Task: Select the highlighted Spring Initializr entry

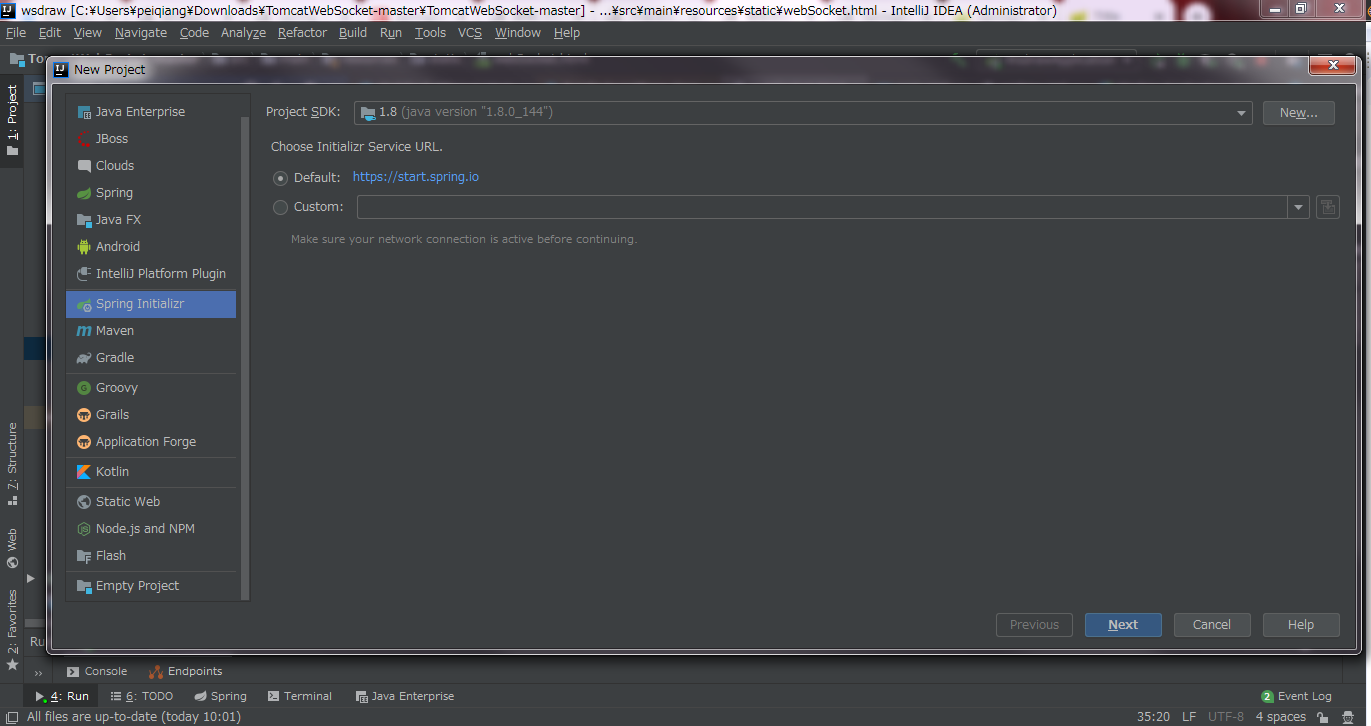Action: click(151, 304)
